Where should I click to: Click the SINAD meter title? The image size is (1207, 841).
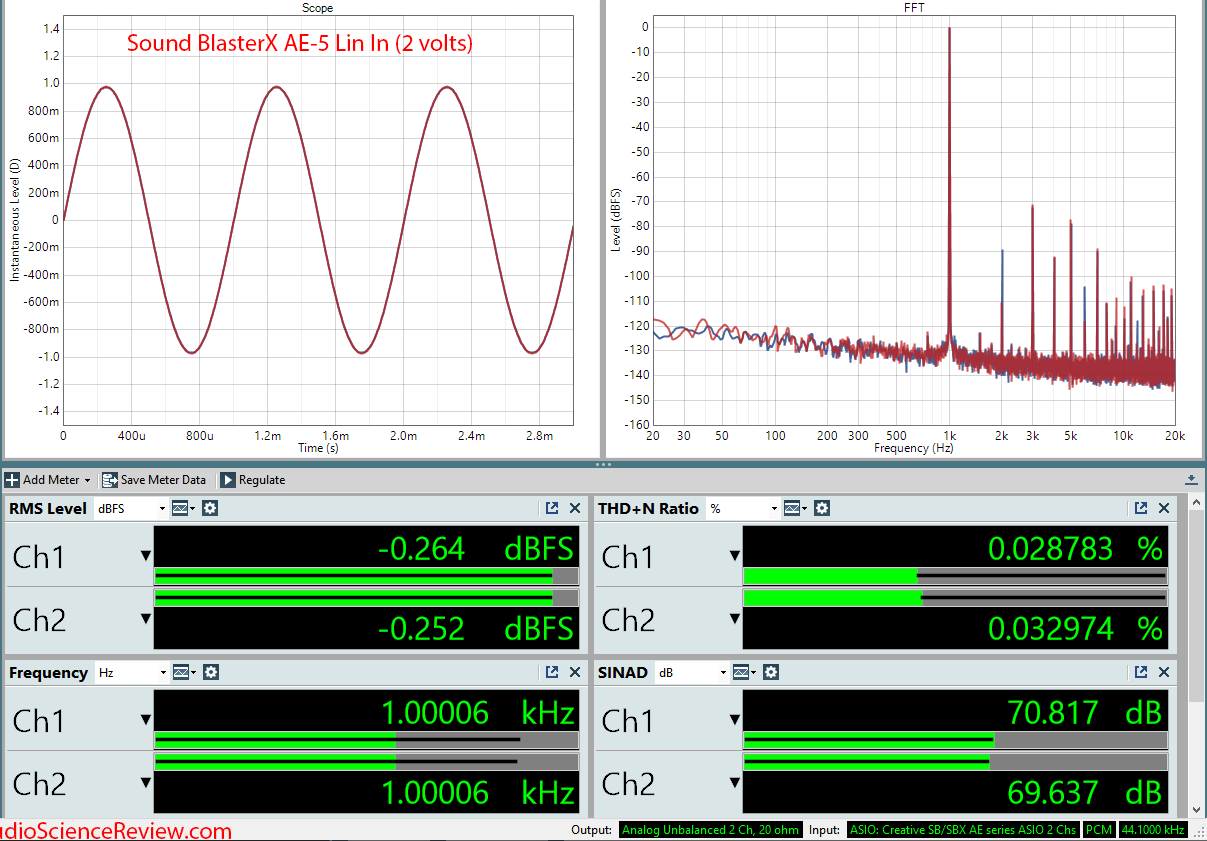(x=623, y=673)
